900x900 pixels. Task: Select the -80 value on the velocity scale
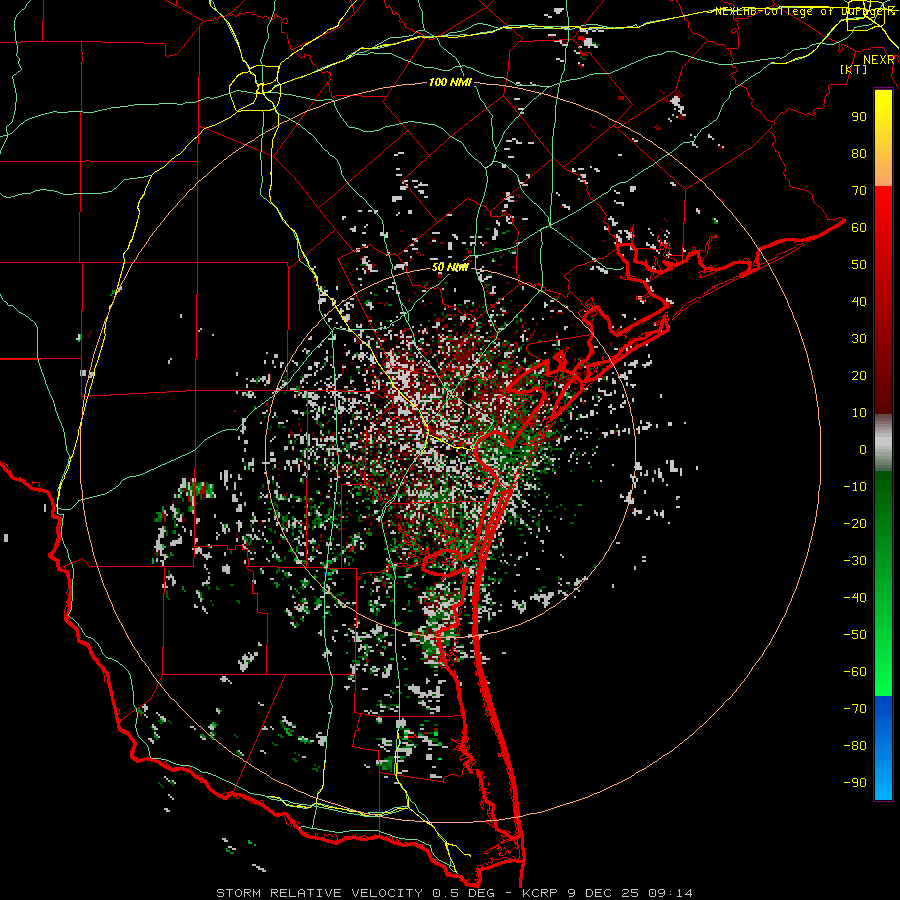[855, 746]
